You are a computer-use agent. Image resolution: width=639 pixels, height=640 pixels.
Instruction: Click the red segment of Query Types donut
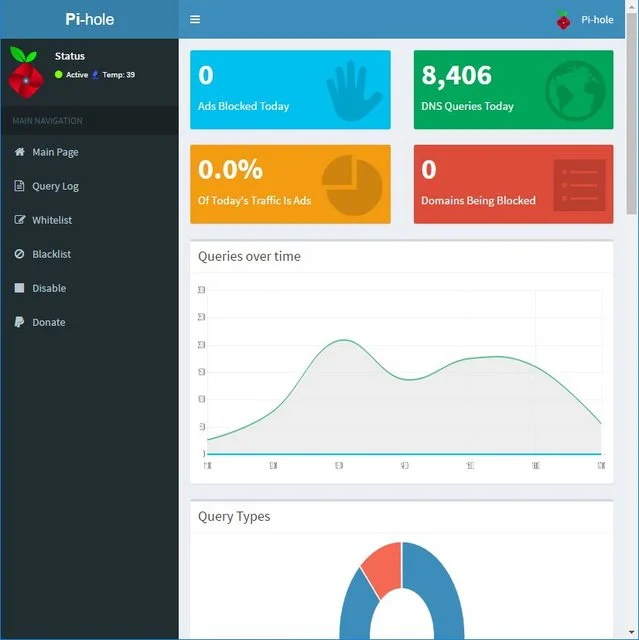tap(384, 569)
